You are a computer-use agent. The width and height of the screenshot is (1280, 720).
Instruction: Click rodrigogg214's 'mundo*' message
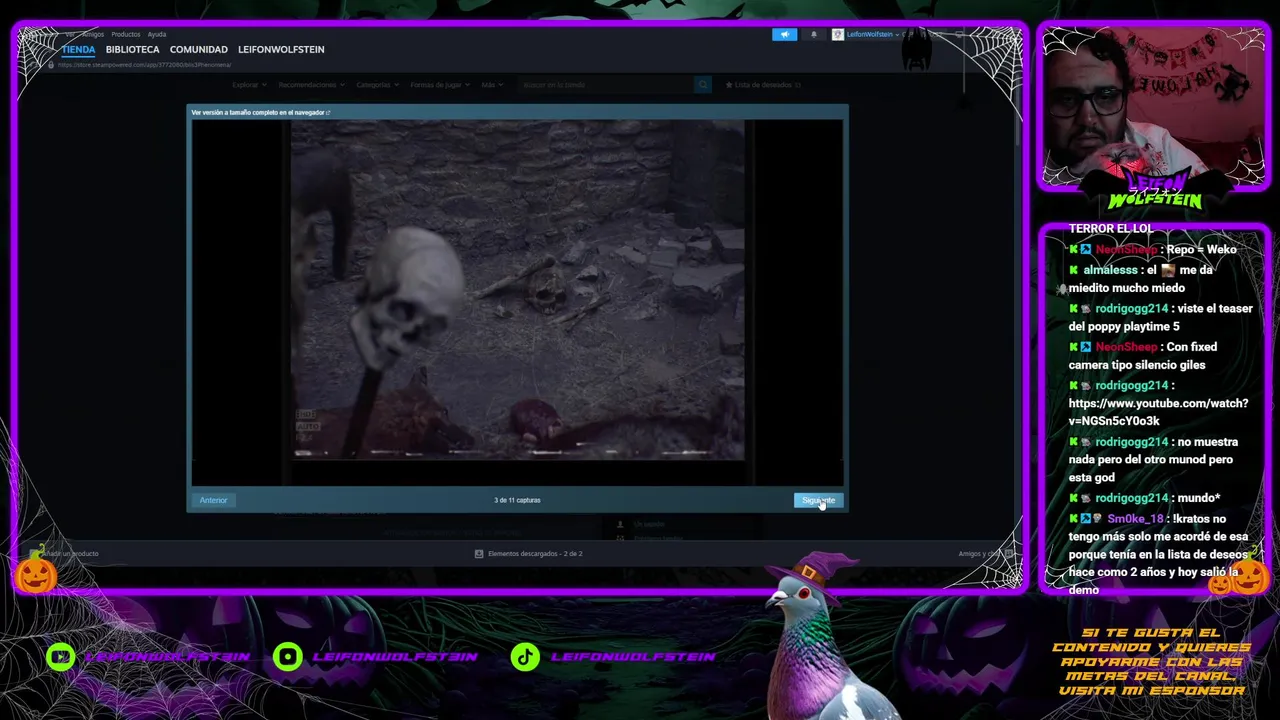(x=1145, y=498)
